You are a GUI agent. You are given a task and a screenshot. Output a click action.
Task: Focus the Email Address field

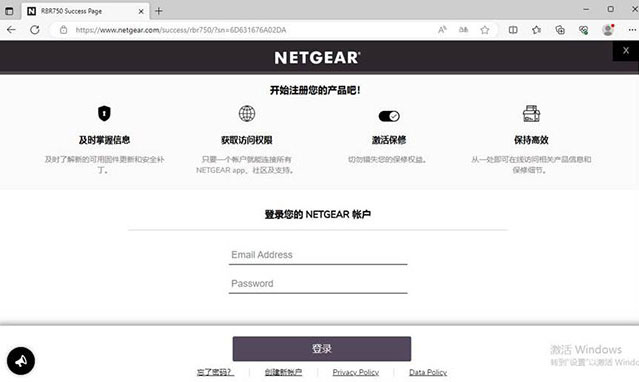318,255
